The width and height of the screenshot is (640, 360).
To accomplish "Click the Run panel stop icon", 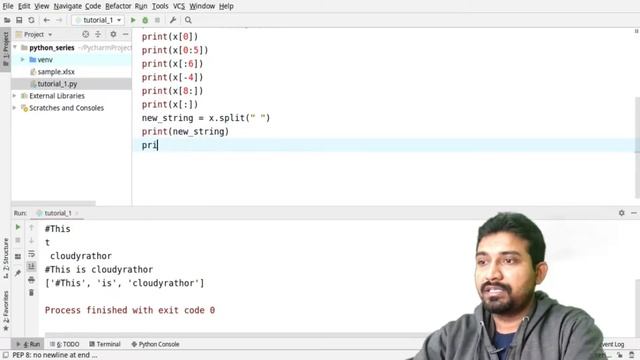I will 18,240.
